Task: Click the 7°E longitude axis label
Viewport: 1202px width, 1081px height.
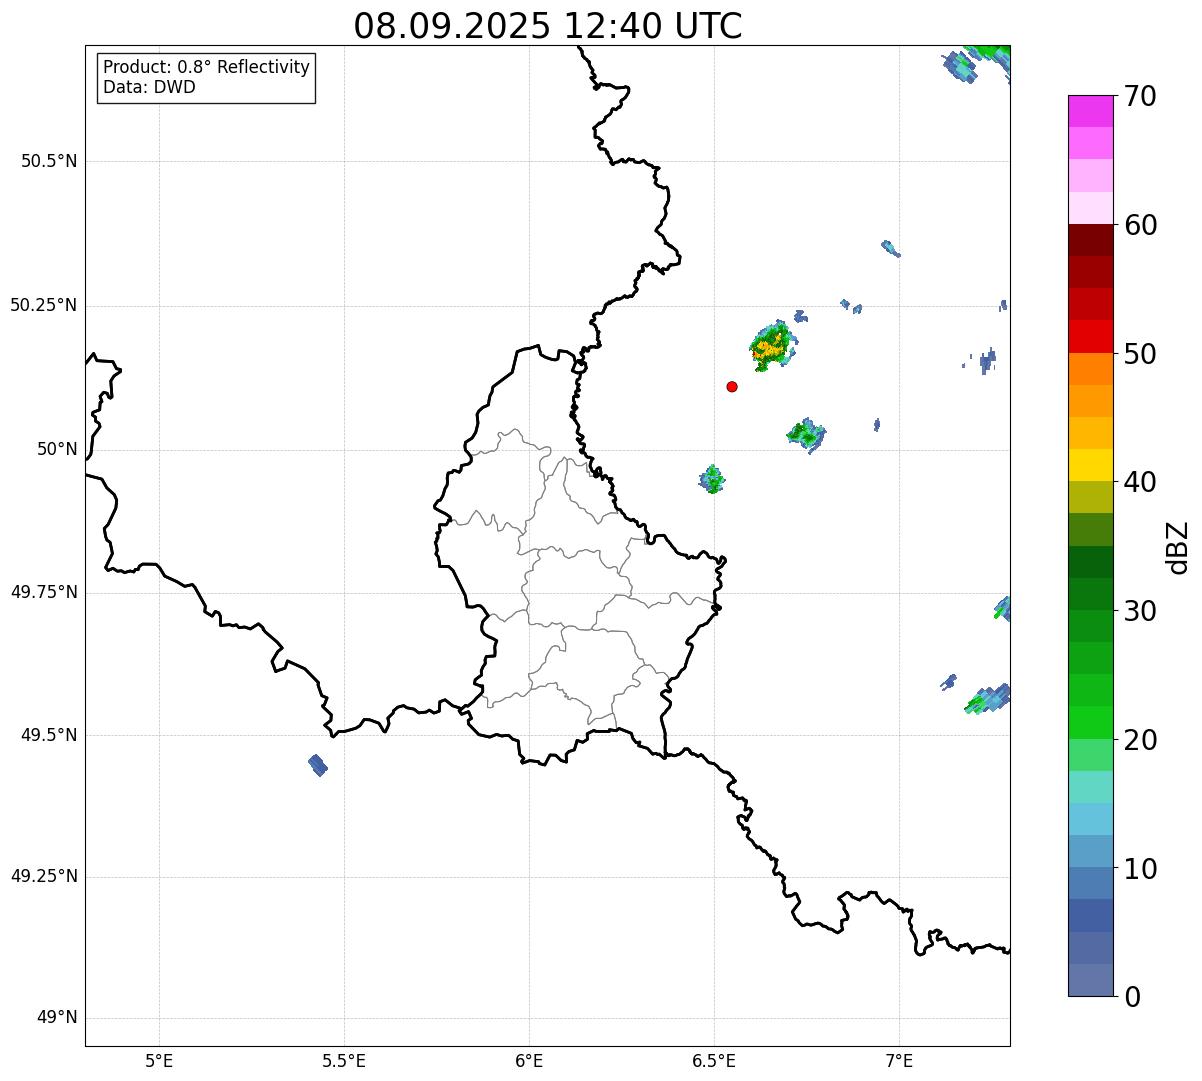Action: coord(899,1061)
